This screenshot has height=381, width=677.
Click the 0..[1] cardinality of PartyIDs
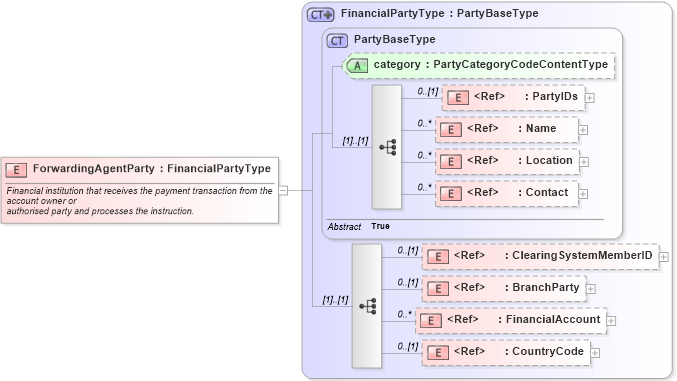click(427, 91)
